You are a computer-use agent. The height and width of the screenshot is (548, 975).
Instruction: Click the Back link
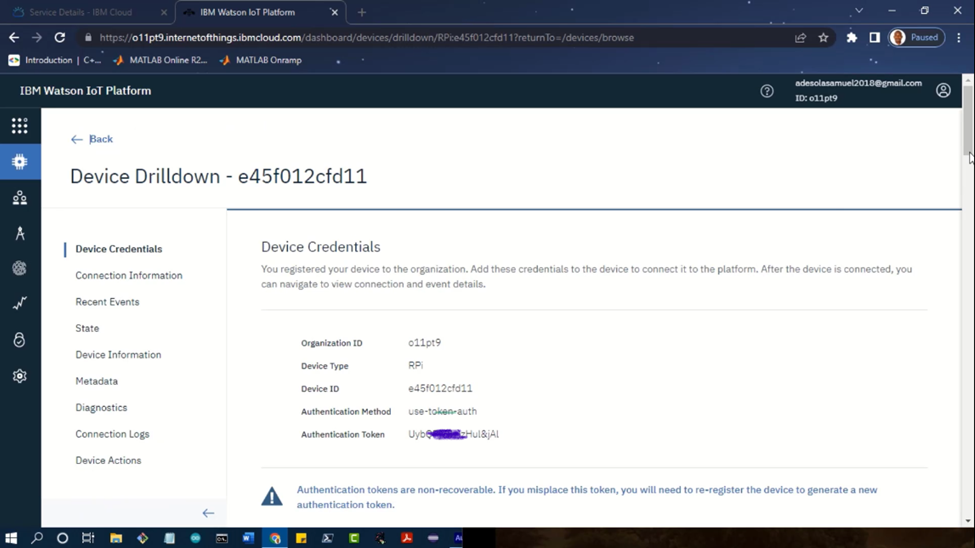tap(91, 139)
